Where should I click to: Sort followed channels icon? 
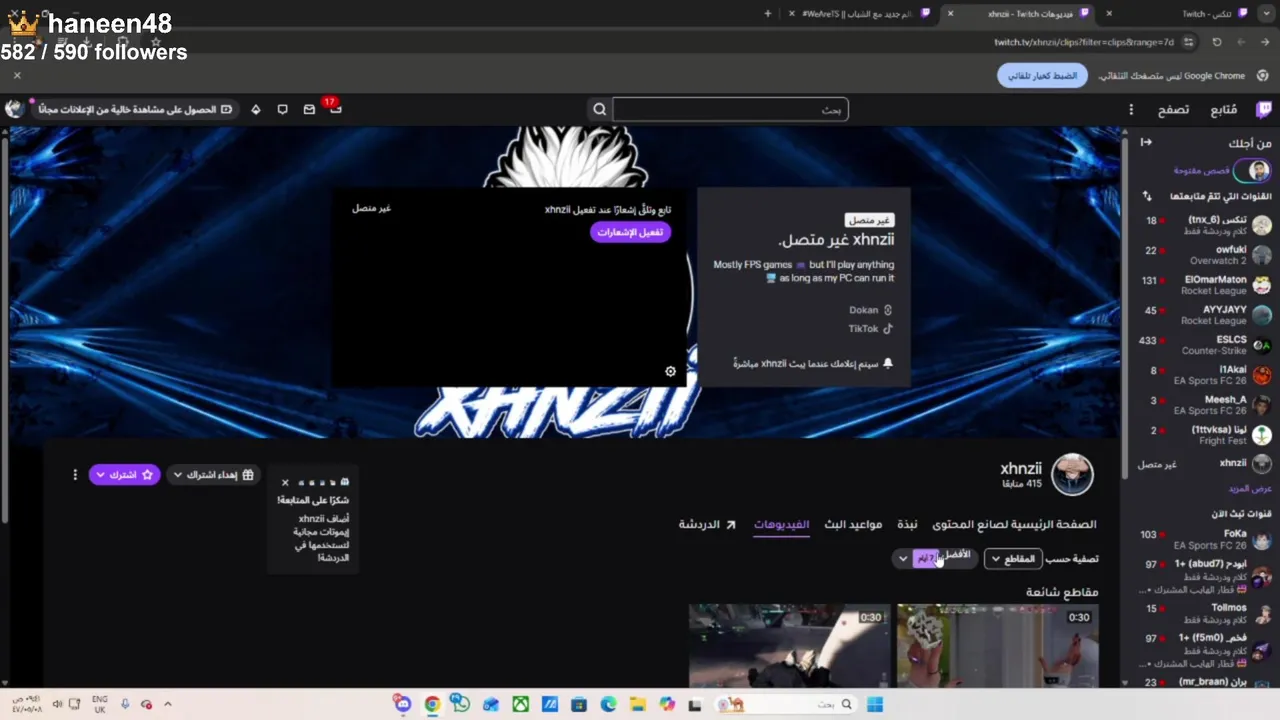tap(1147, 196)
